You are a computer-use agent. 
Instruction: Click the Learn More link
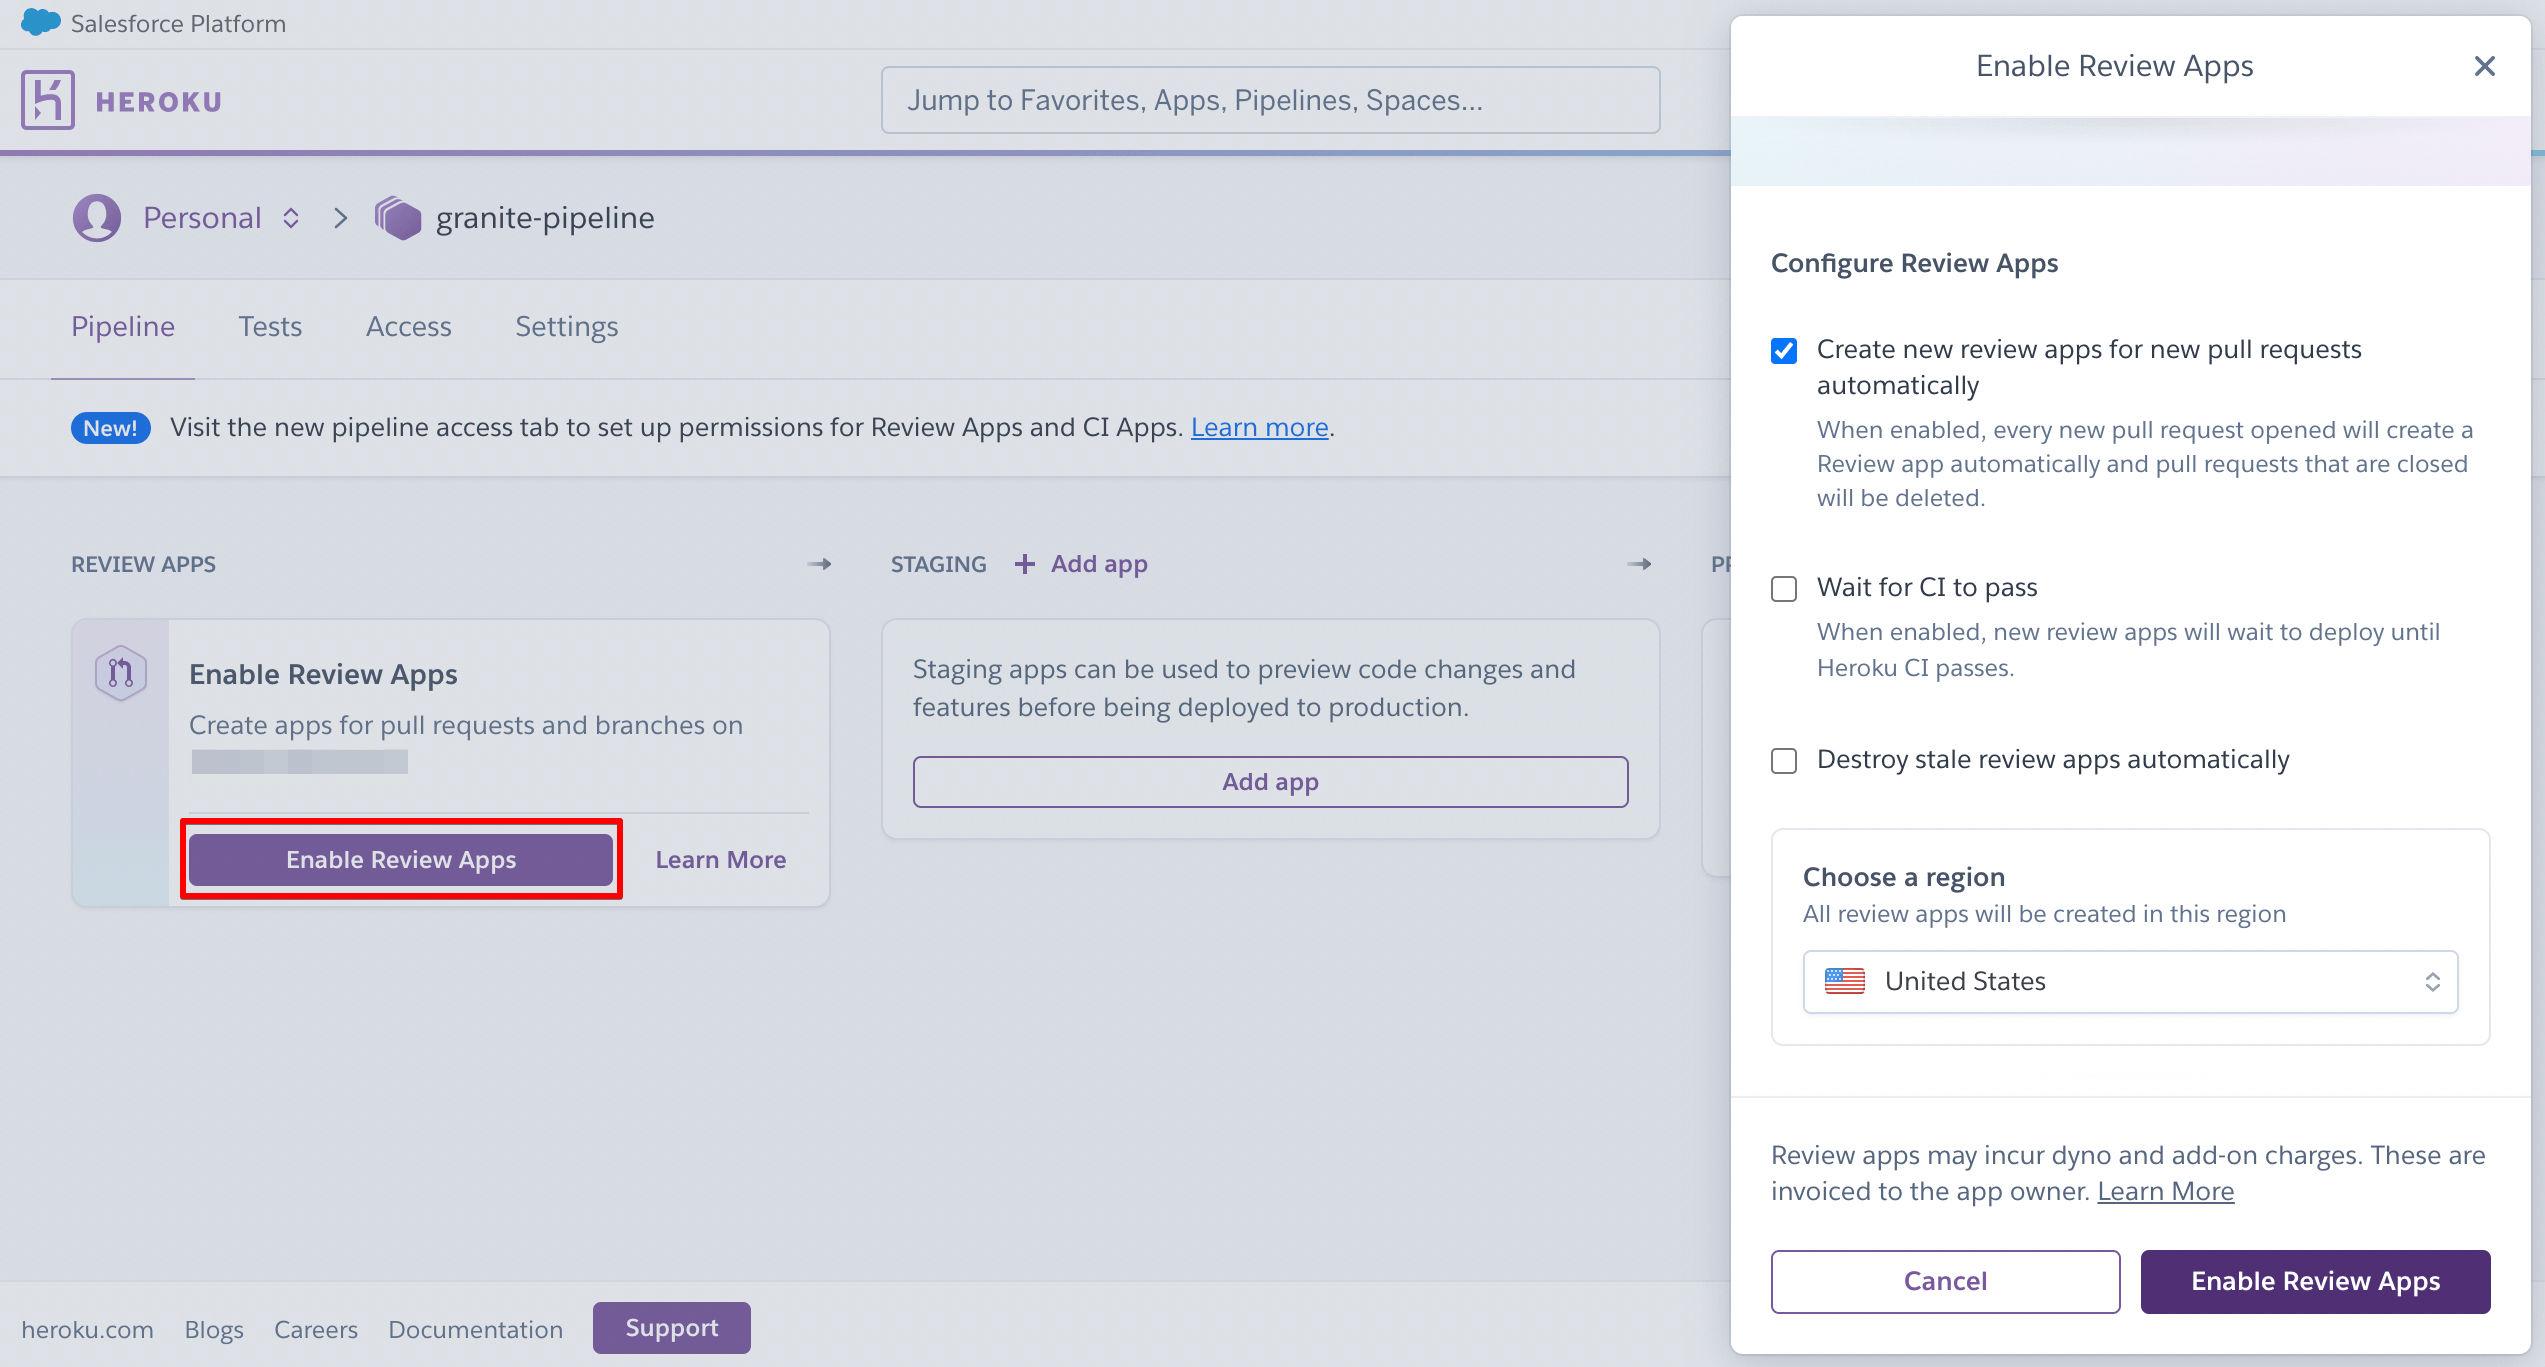coord(720,859)
